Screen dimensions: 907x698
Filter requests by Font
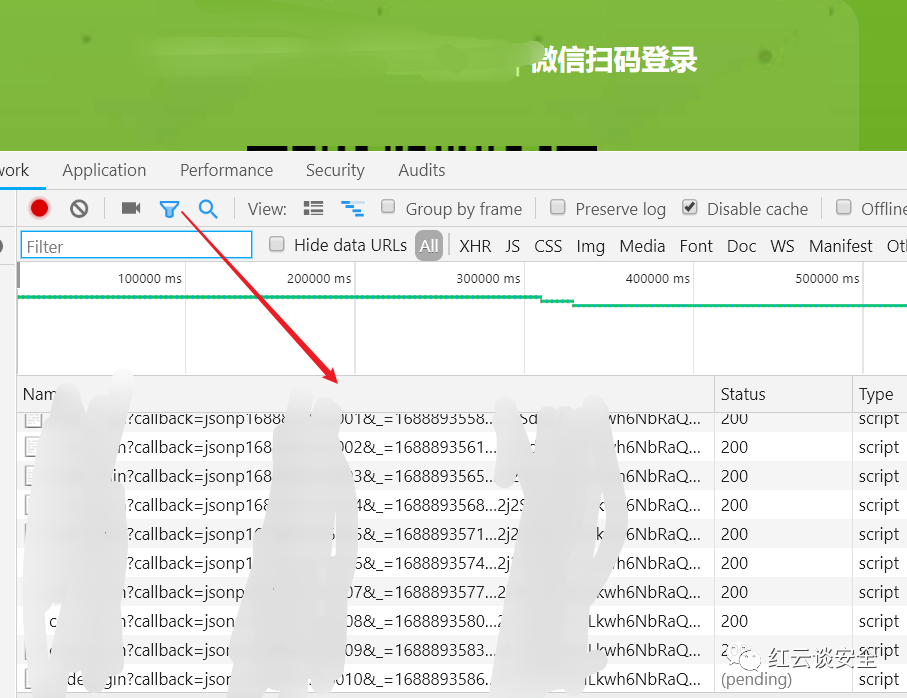(696, 246)
